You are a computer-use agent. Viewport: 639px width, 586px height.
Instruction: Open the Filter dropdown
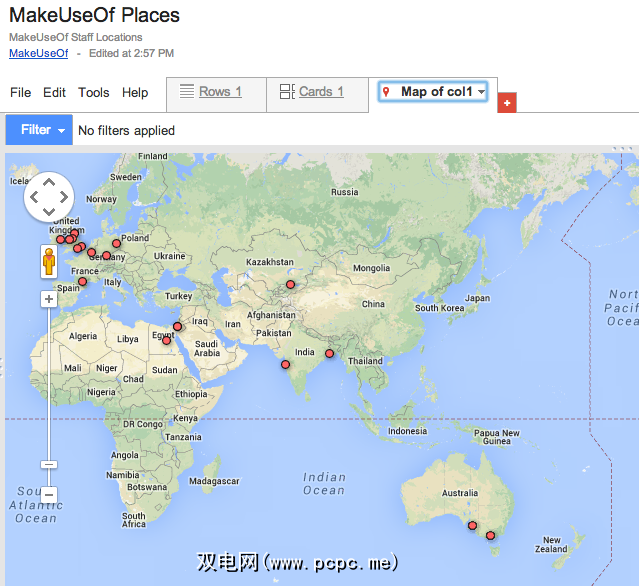tap(39, 130)
